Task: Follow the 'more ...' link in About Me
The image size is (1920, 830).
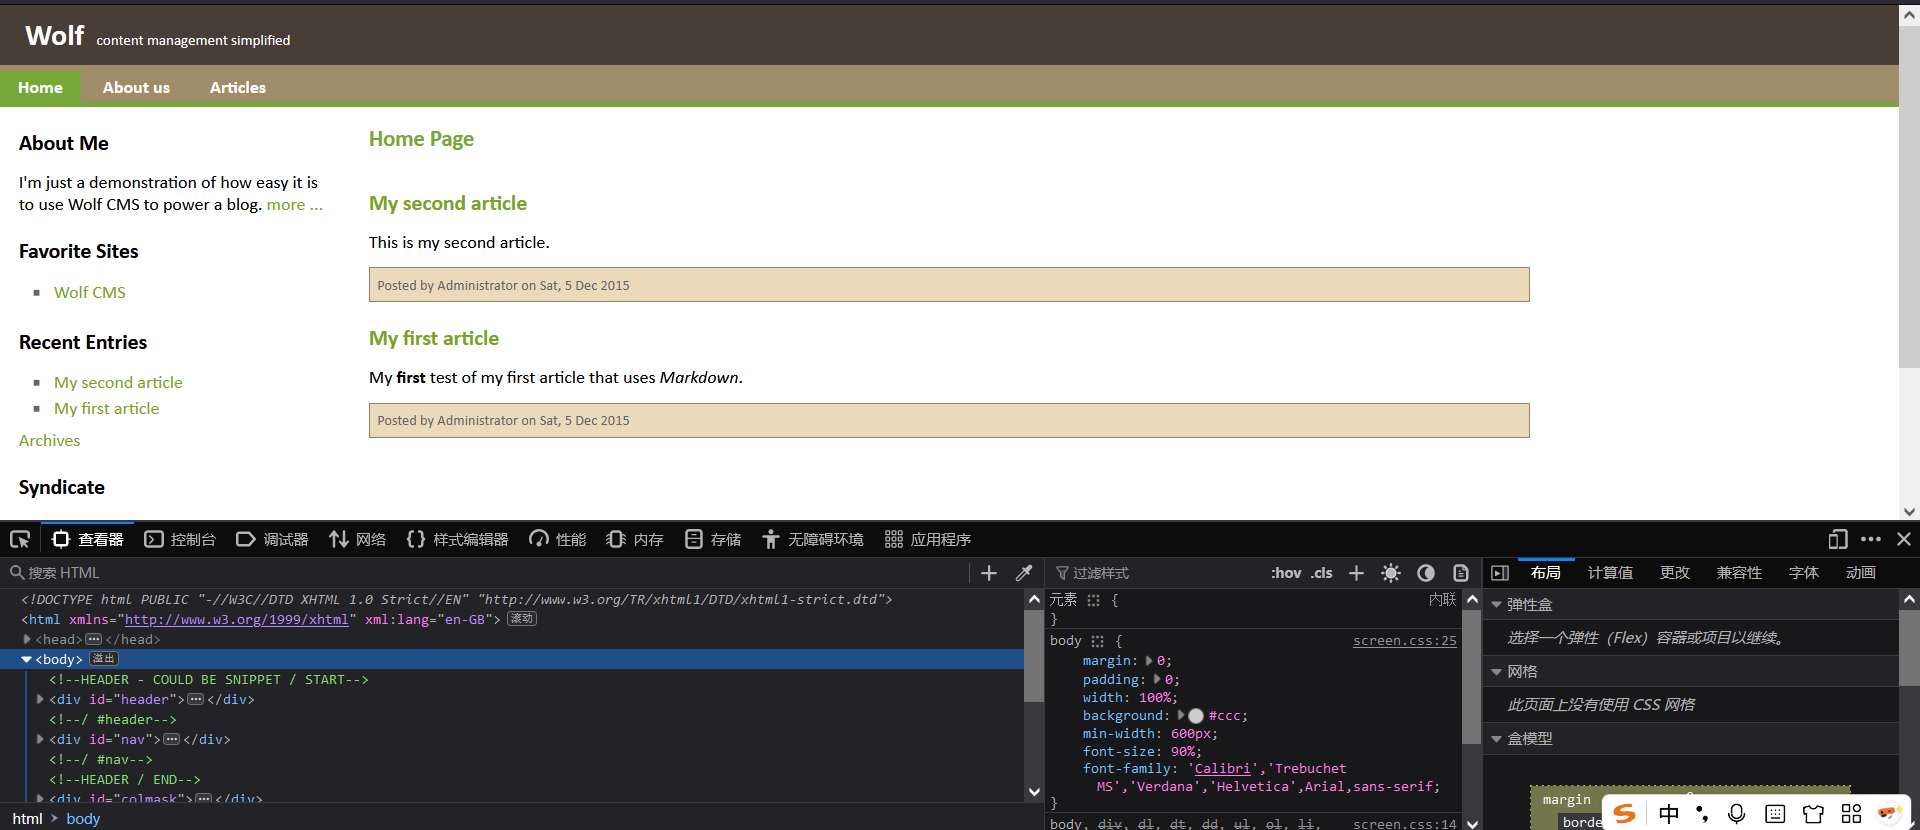Action: point(294,205)
